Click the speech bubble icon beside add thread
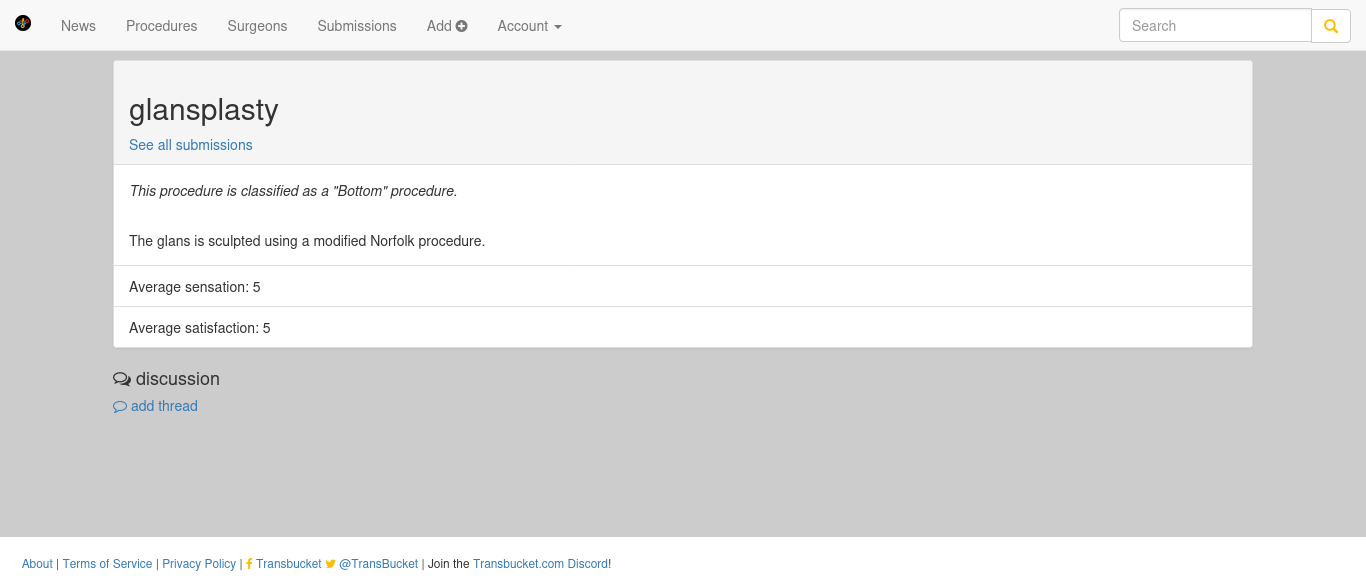The image size is (1366, 587). point(120,407)
